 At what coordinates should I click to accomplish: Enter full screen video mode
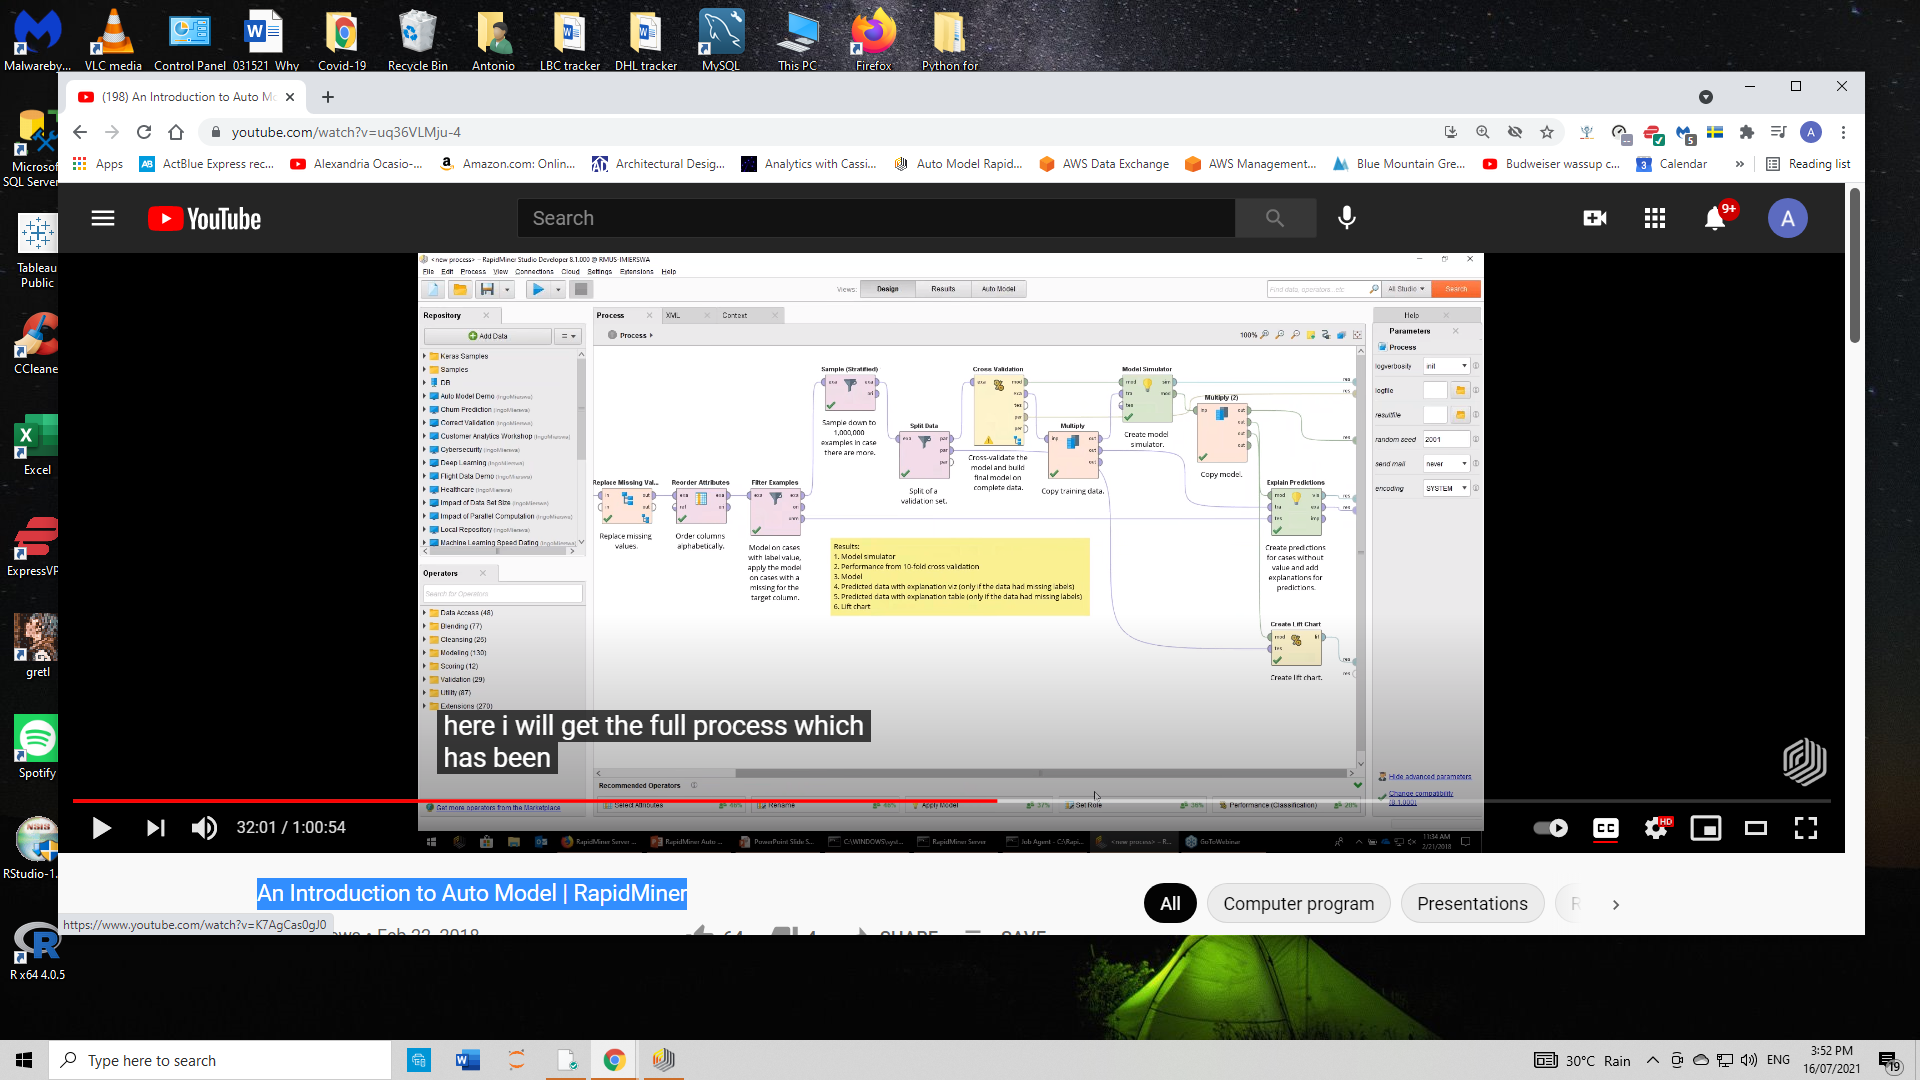[x=1806, y=828]
